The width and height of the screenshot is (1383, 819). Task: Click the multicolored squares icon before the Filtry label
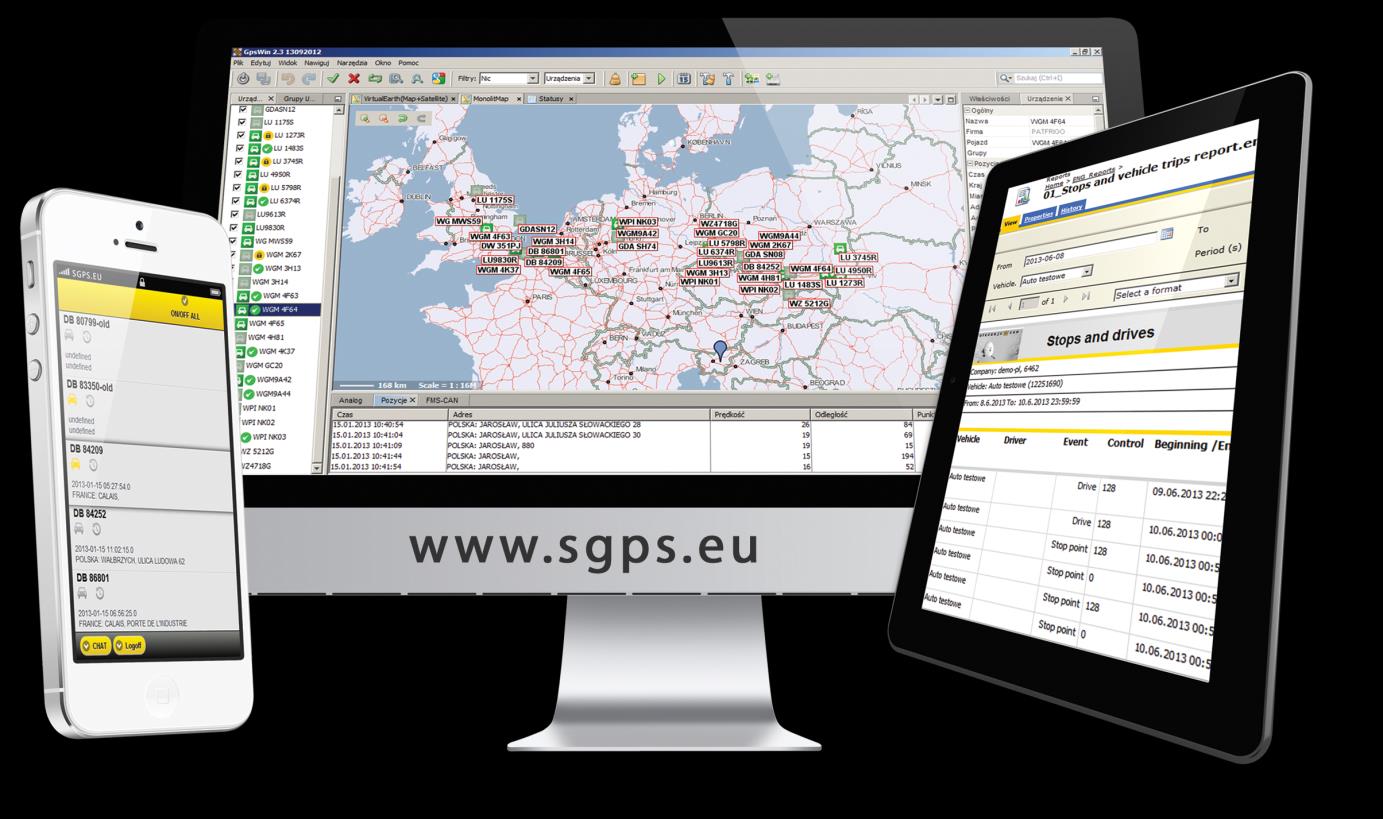pyautogui.click(x=438, y=78)
